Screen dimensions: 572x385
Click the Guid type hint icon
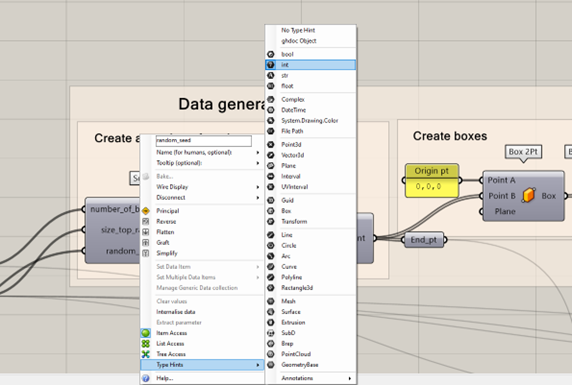(271, 200)
